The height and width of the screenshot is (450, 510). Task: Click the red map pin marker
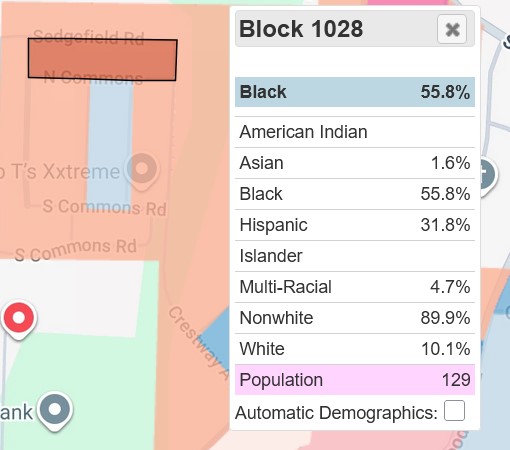coord(19,320)
